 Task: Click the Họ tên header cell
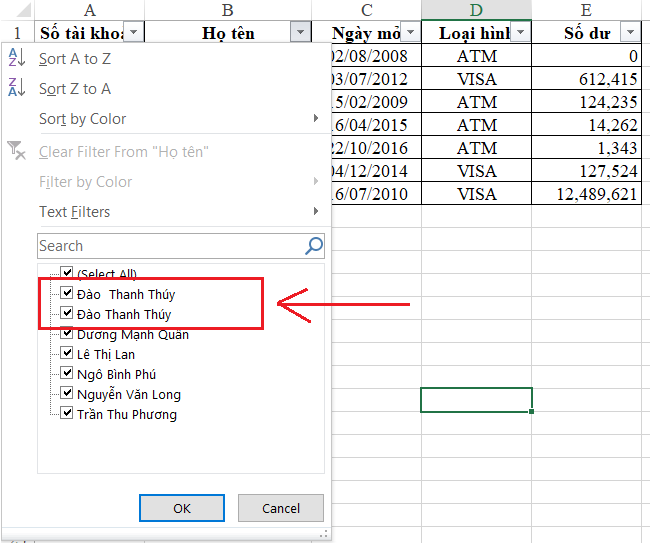pyautogui.click(x=228, y=32)
